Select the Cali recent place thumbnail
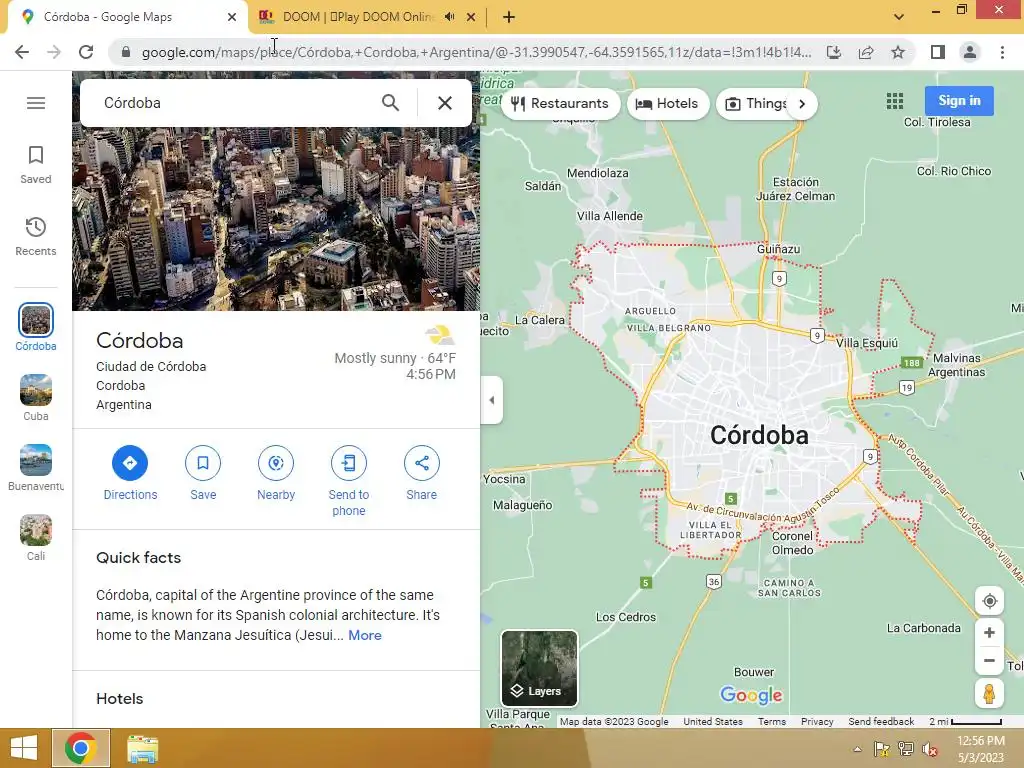The height and width of the screenshot is (768, 1024). [x=36, y=537]
